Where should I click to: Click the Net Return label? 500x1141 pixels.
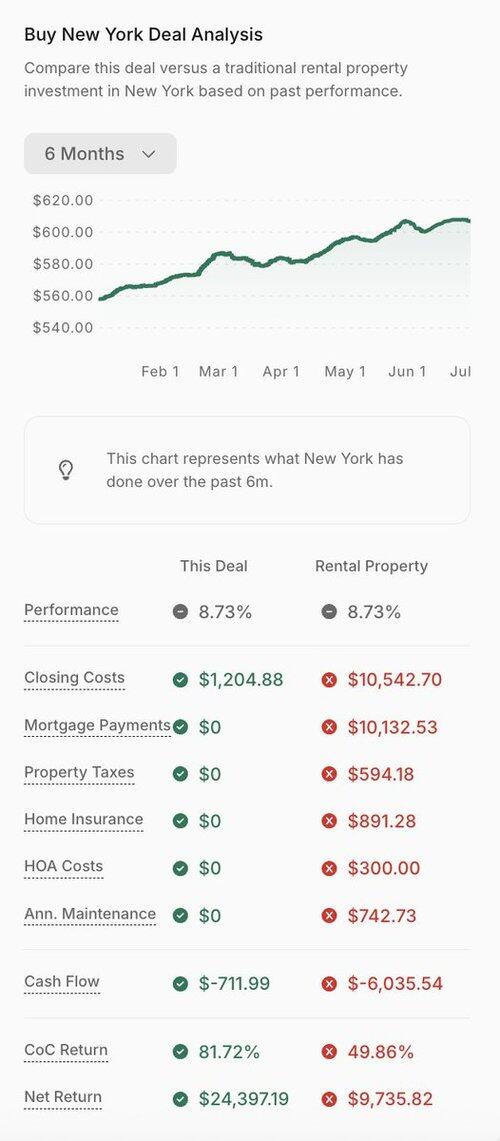[x=63, y=1097]
